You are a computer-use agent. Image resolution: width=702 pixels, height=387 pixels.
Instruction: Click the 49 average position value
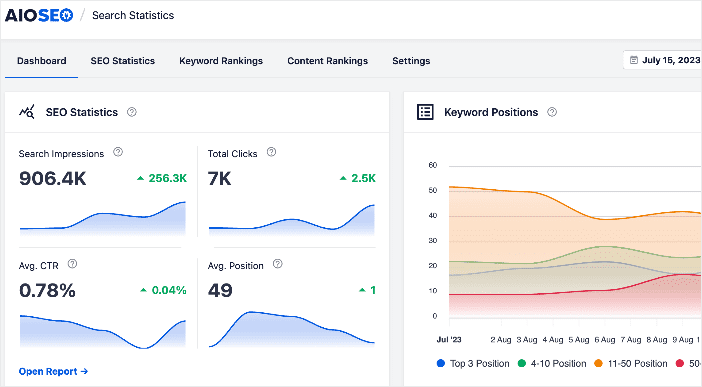(220, 290)
